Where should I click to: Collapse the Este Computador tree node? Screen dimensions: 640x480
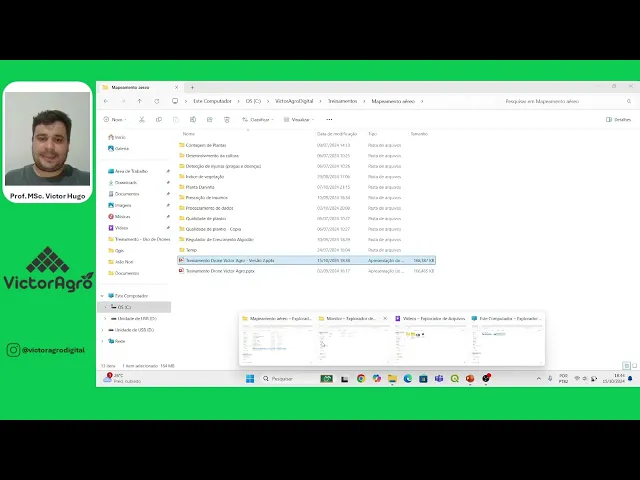tap(102, 296)
